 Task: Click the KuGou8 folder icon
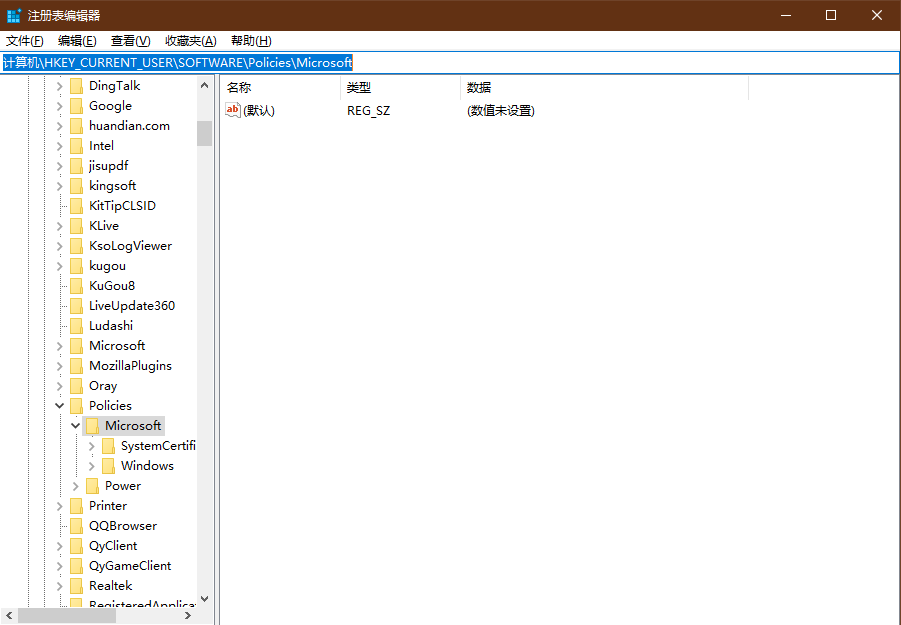tap(76, 286)
